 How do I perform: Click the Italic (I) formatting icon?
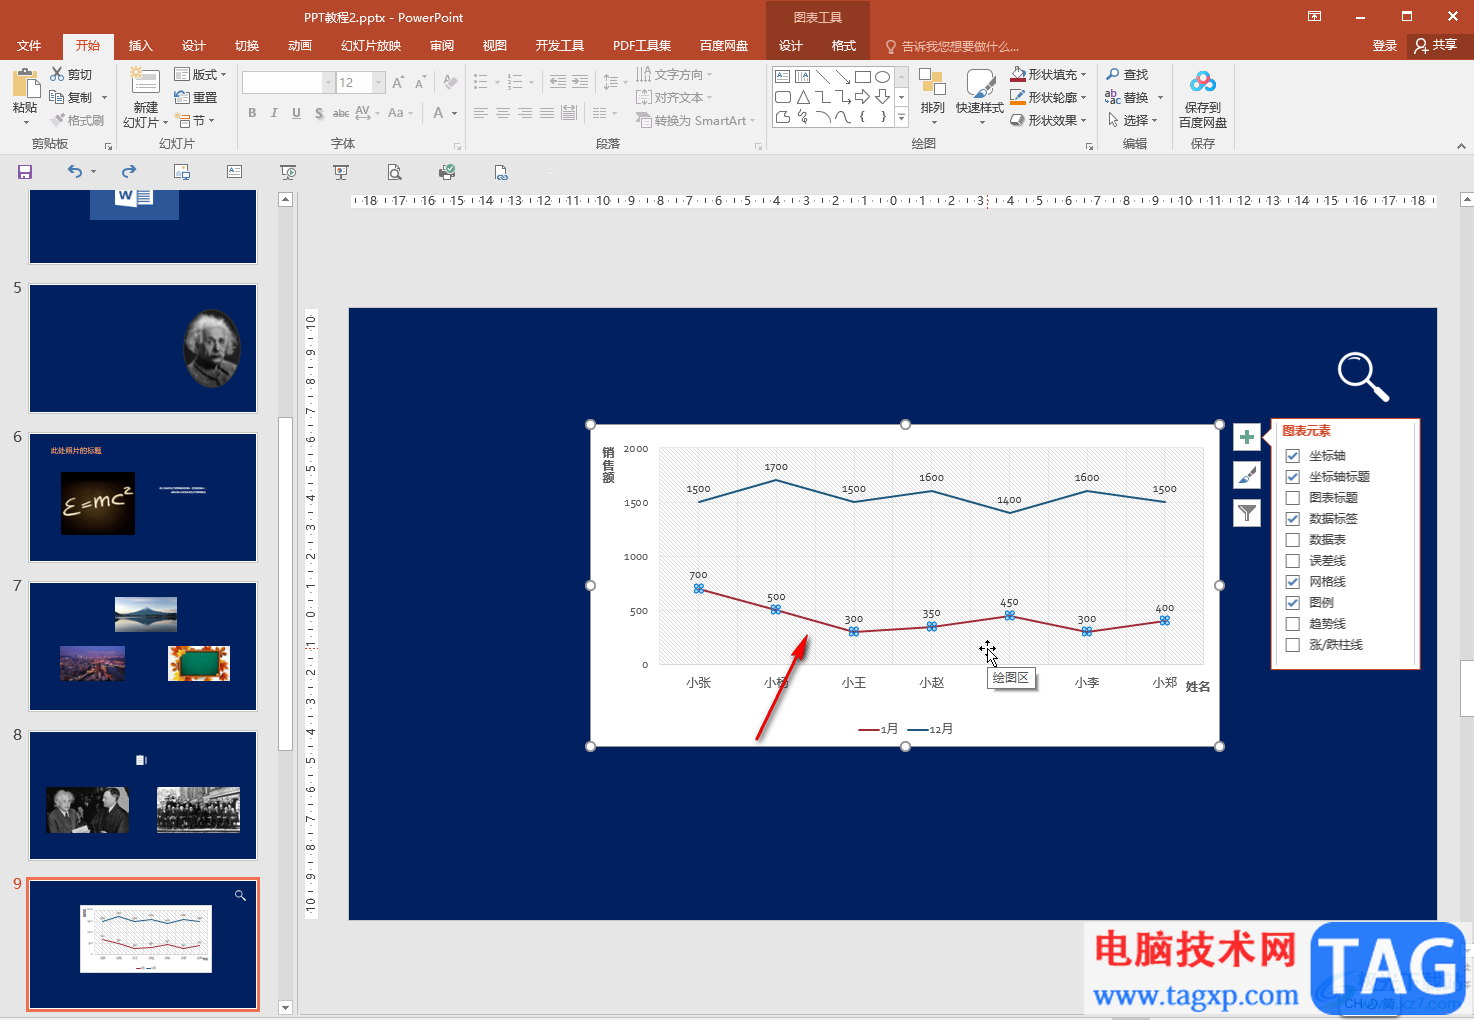(x=274, y=113)
